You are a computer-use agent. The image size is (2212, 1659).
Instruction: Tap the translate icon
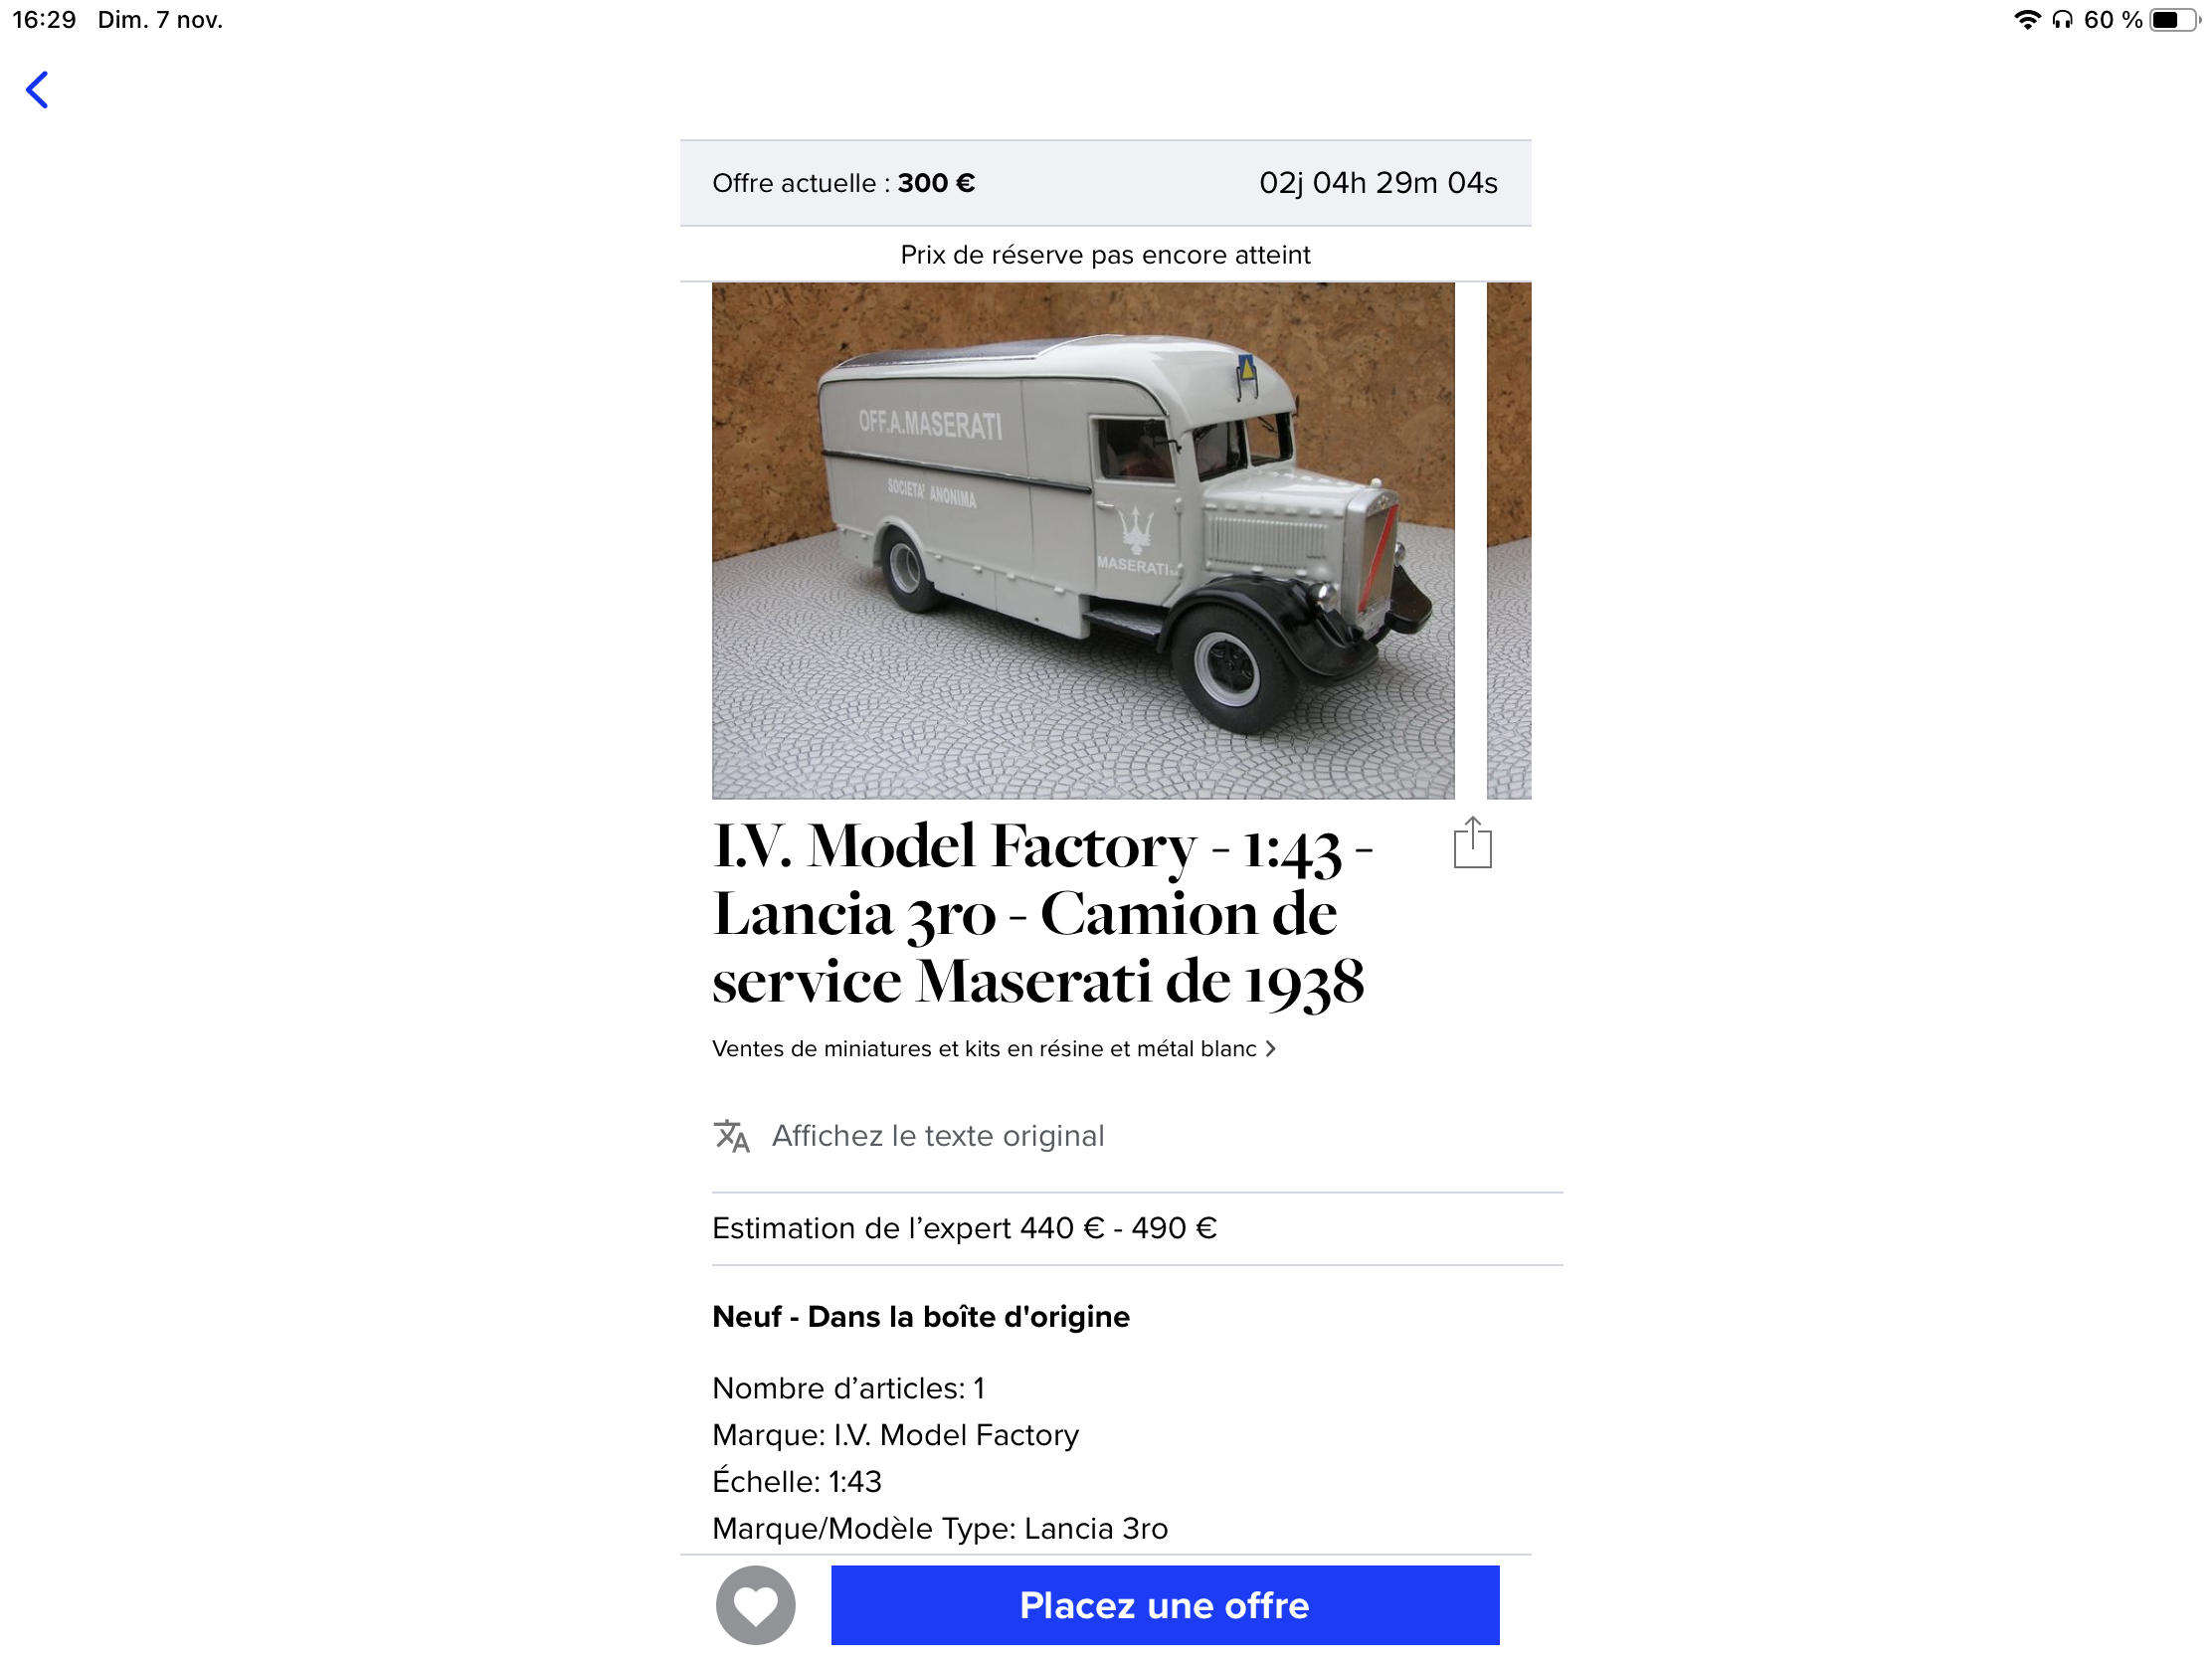click(x=731, y=1136)
